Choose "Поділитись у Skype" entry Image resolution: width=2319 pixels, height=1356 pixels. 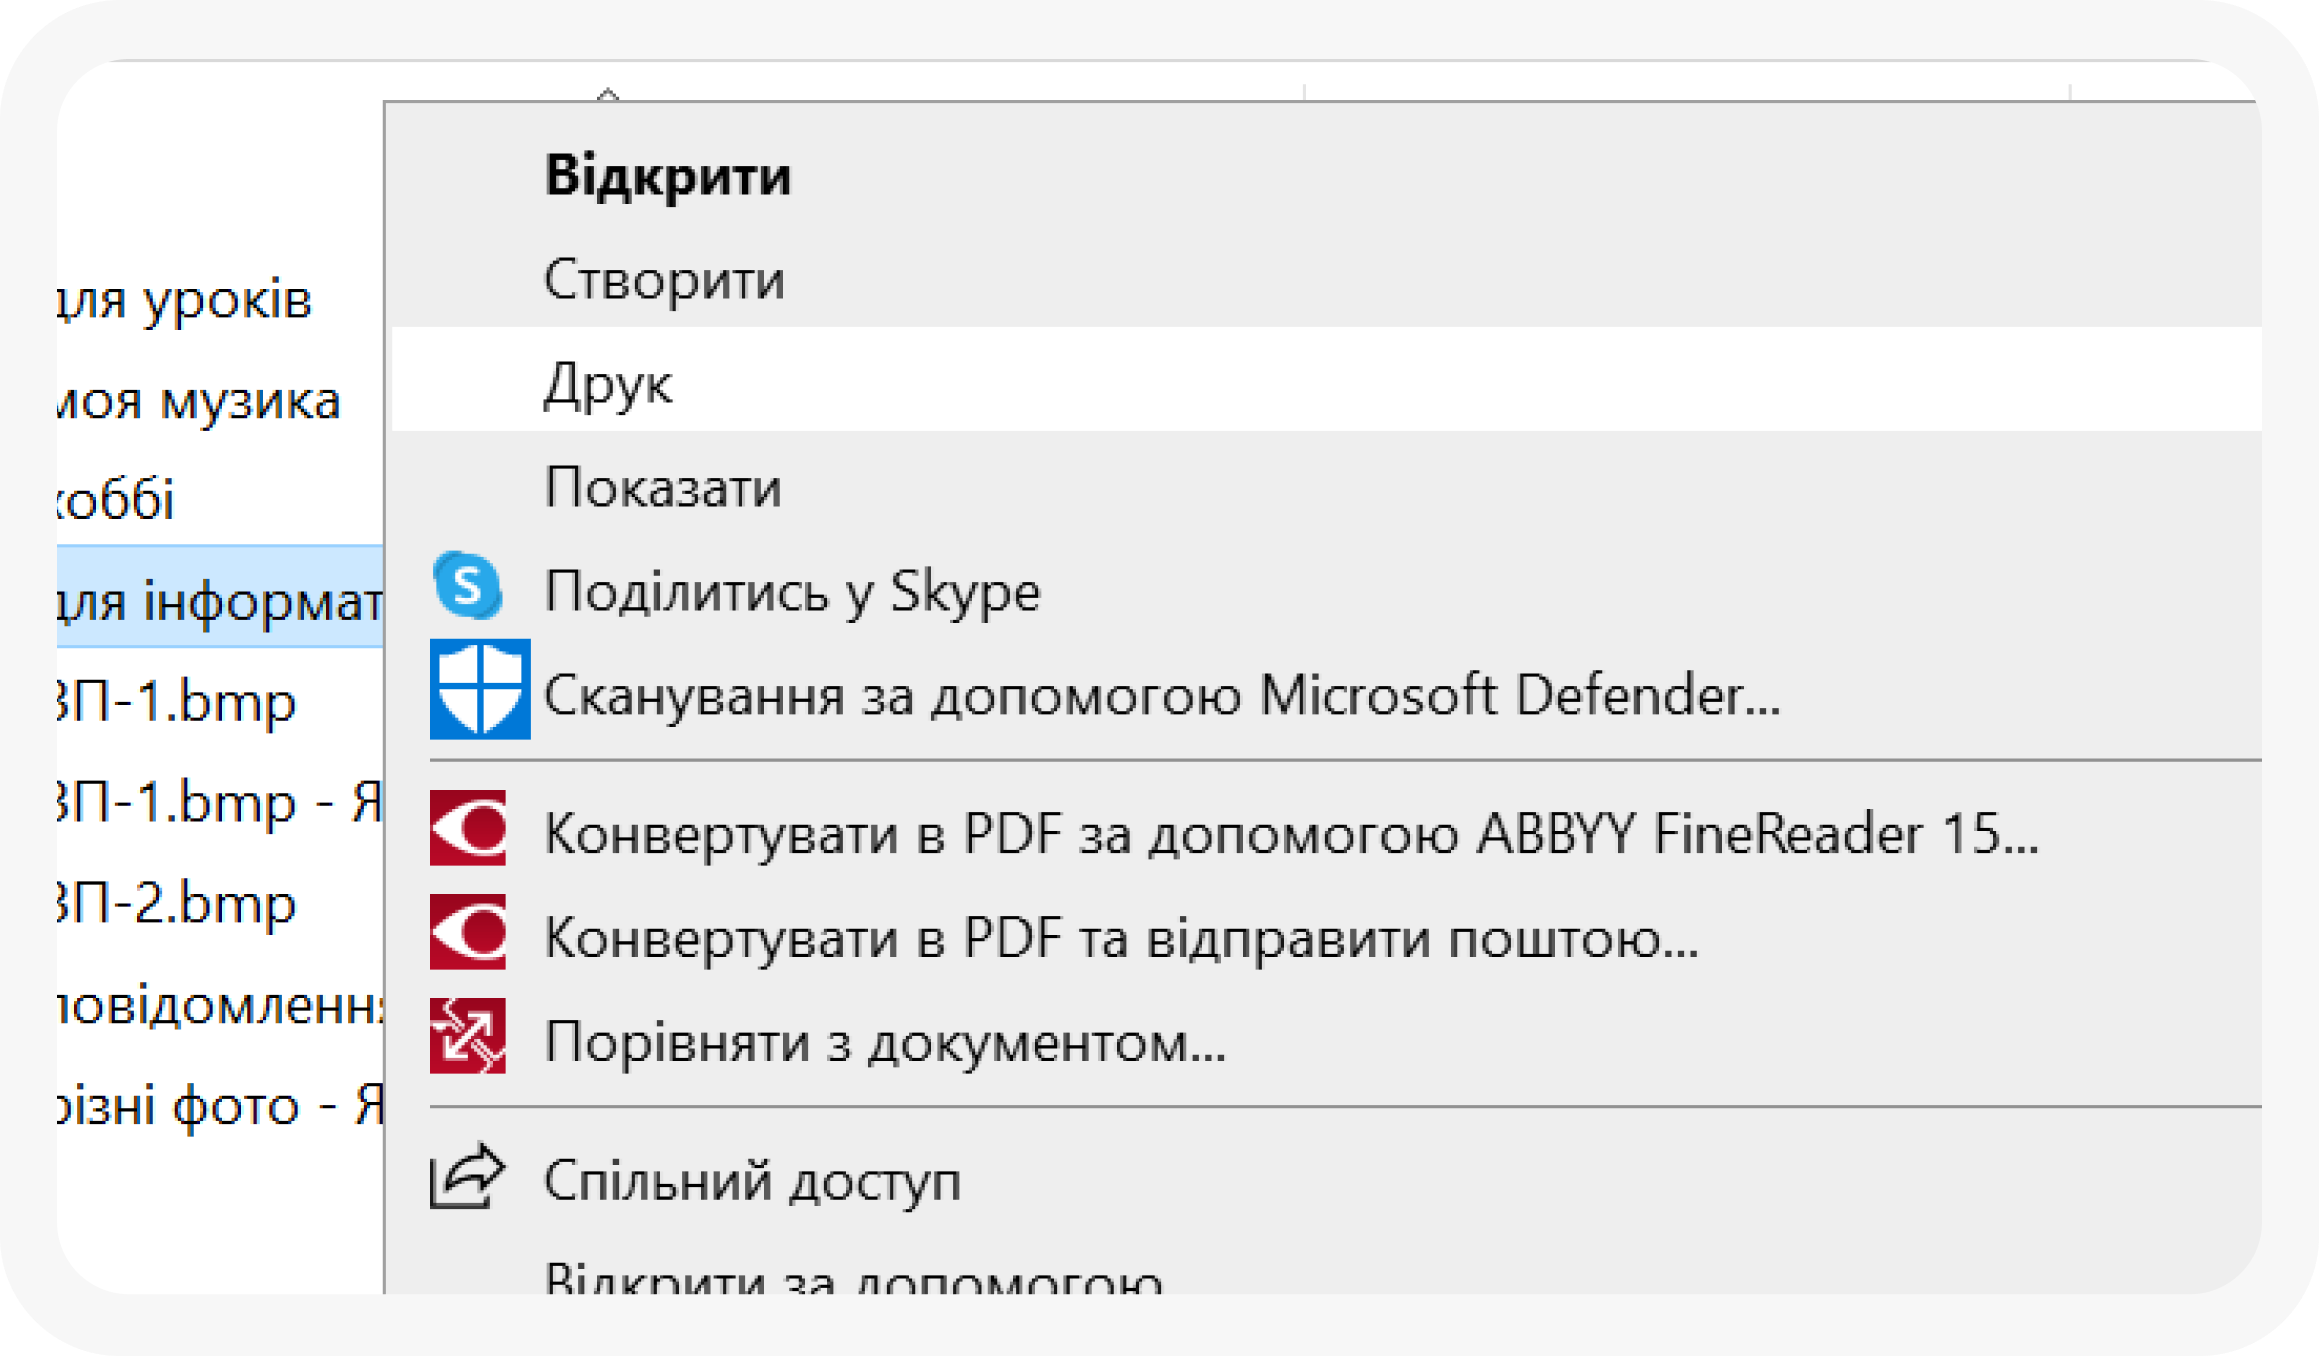click(x=792, y=591)
